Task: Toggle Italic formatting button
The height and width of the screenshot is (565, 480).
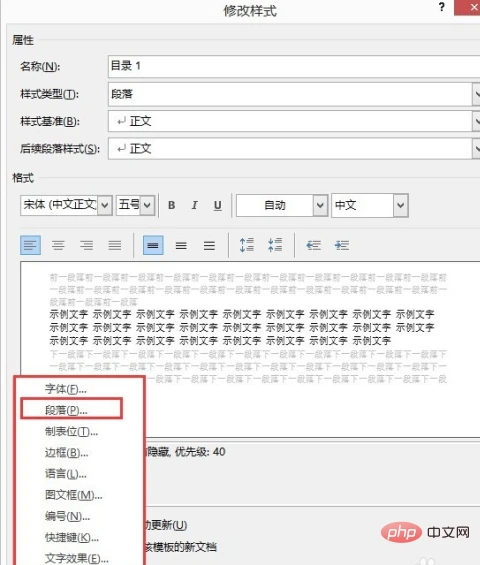Action: coord(195,205)
